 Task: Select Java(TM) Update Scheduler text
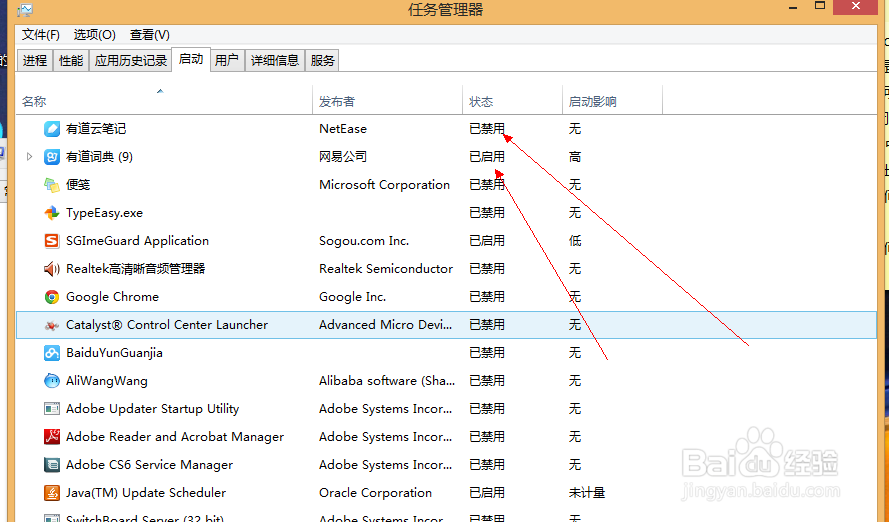click(146, 493)
